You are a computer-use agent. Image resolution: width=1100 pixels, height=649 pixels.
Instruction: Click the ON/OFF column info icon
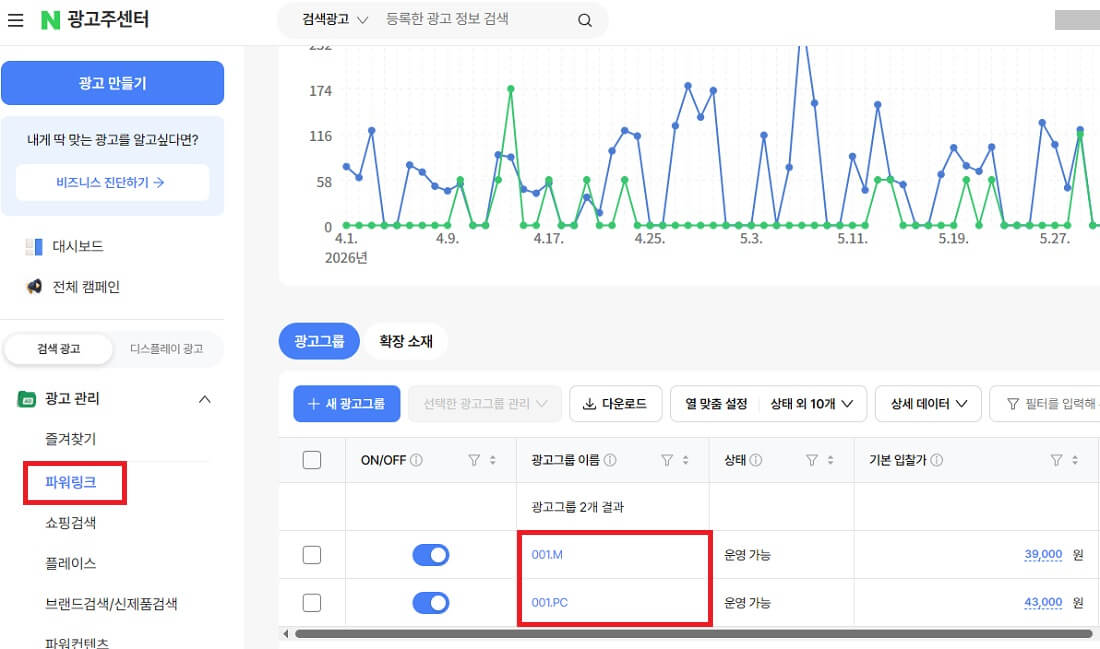coord(416,460)
